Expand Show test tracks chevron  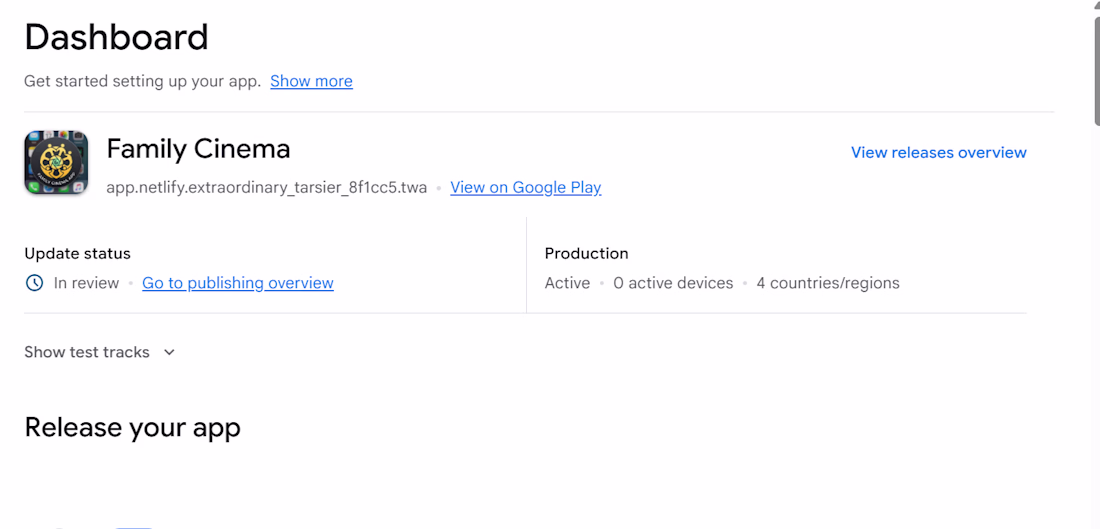(x=169, y=352)
